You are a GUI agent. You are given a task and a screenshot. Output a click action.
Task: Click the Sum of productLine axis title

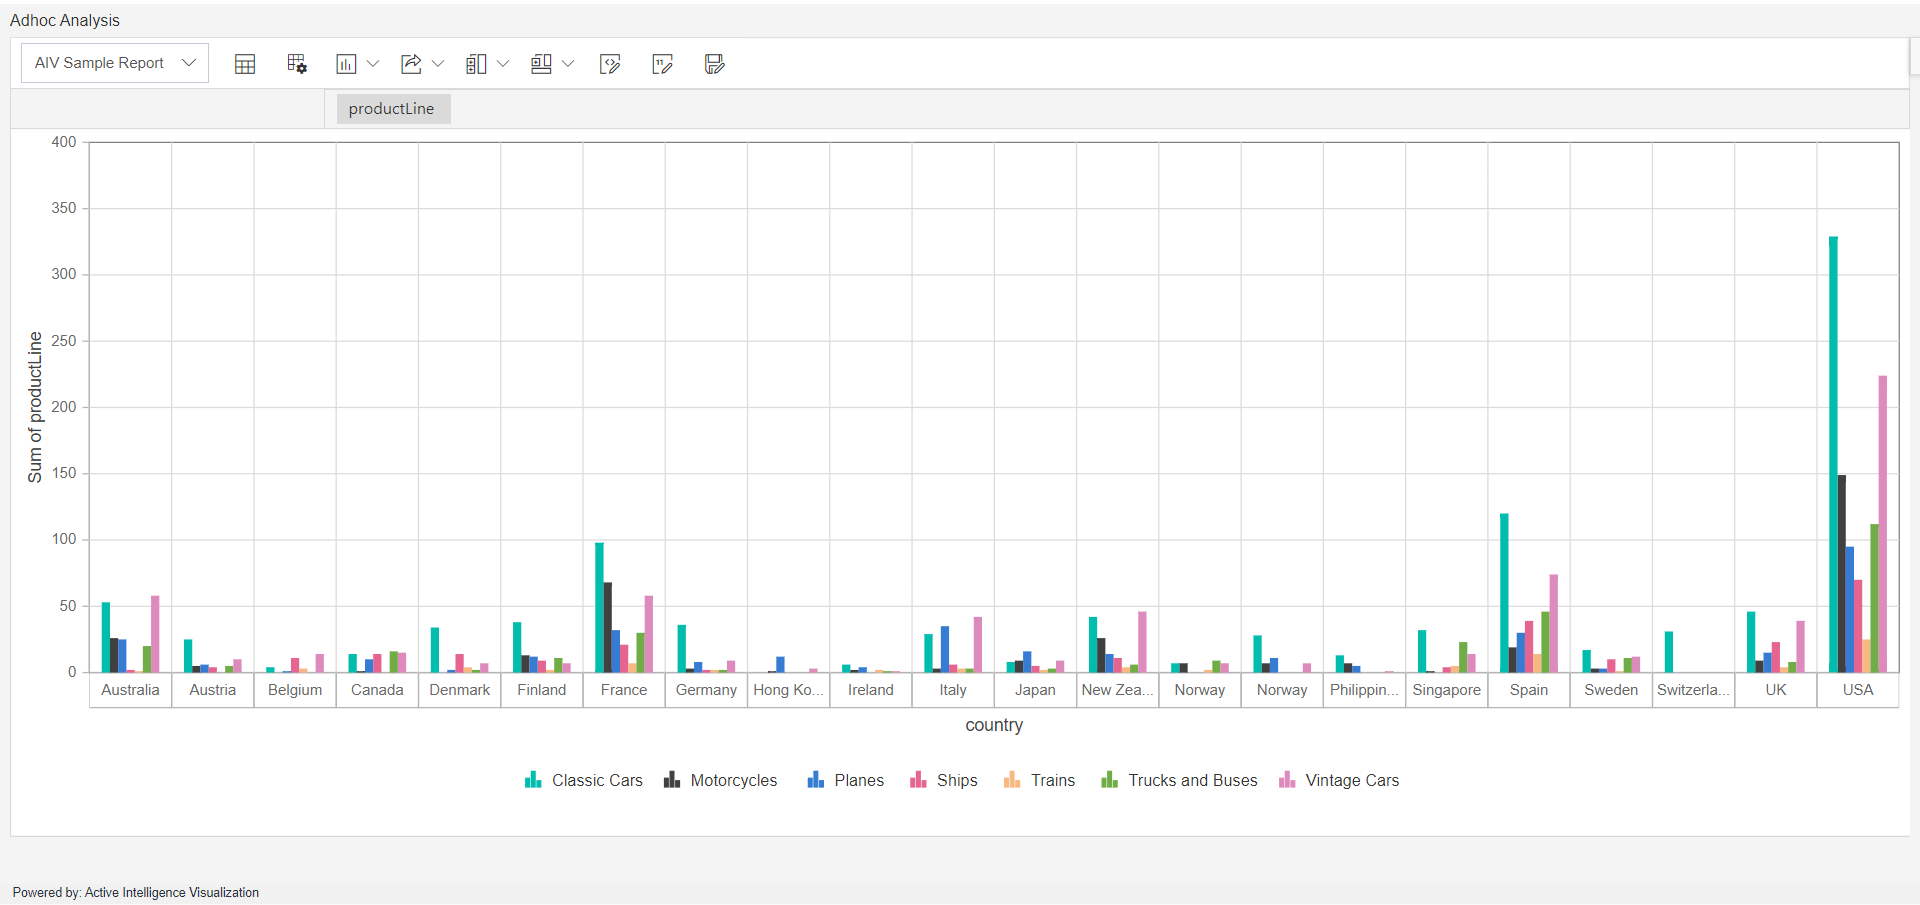coord(35,407)
